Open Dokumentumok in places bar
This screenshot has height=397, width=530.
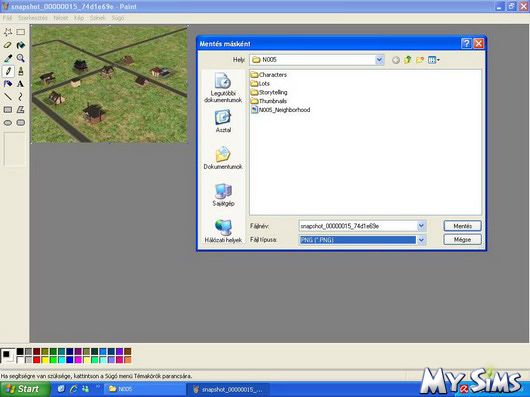pyautogui.click(x=223, y=158)
